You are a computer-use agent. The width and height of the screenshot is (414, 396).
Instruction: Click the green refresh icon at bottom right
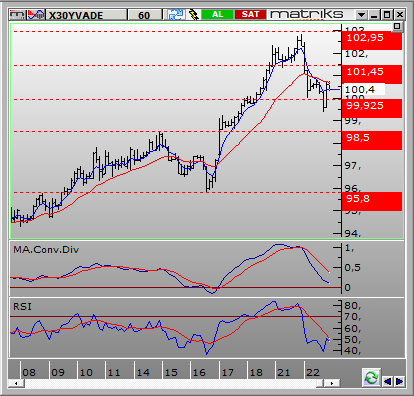pyautogui.click(x=372, y=378)
